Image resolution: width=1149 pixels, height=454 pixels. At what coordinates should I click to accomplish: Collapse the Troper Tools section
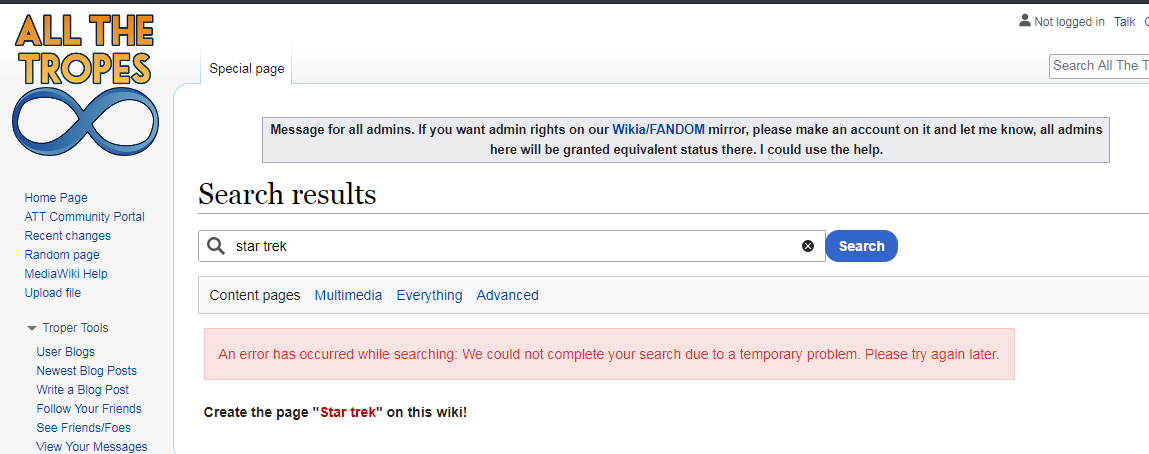tap(32, 328)
